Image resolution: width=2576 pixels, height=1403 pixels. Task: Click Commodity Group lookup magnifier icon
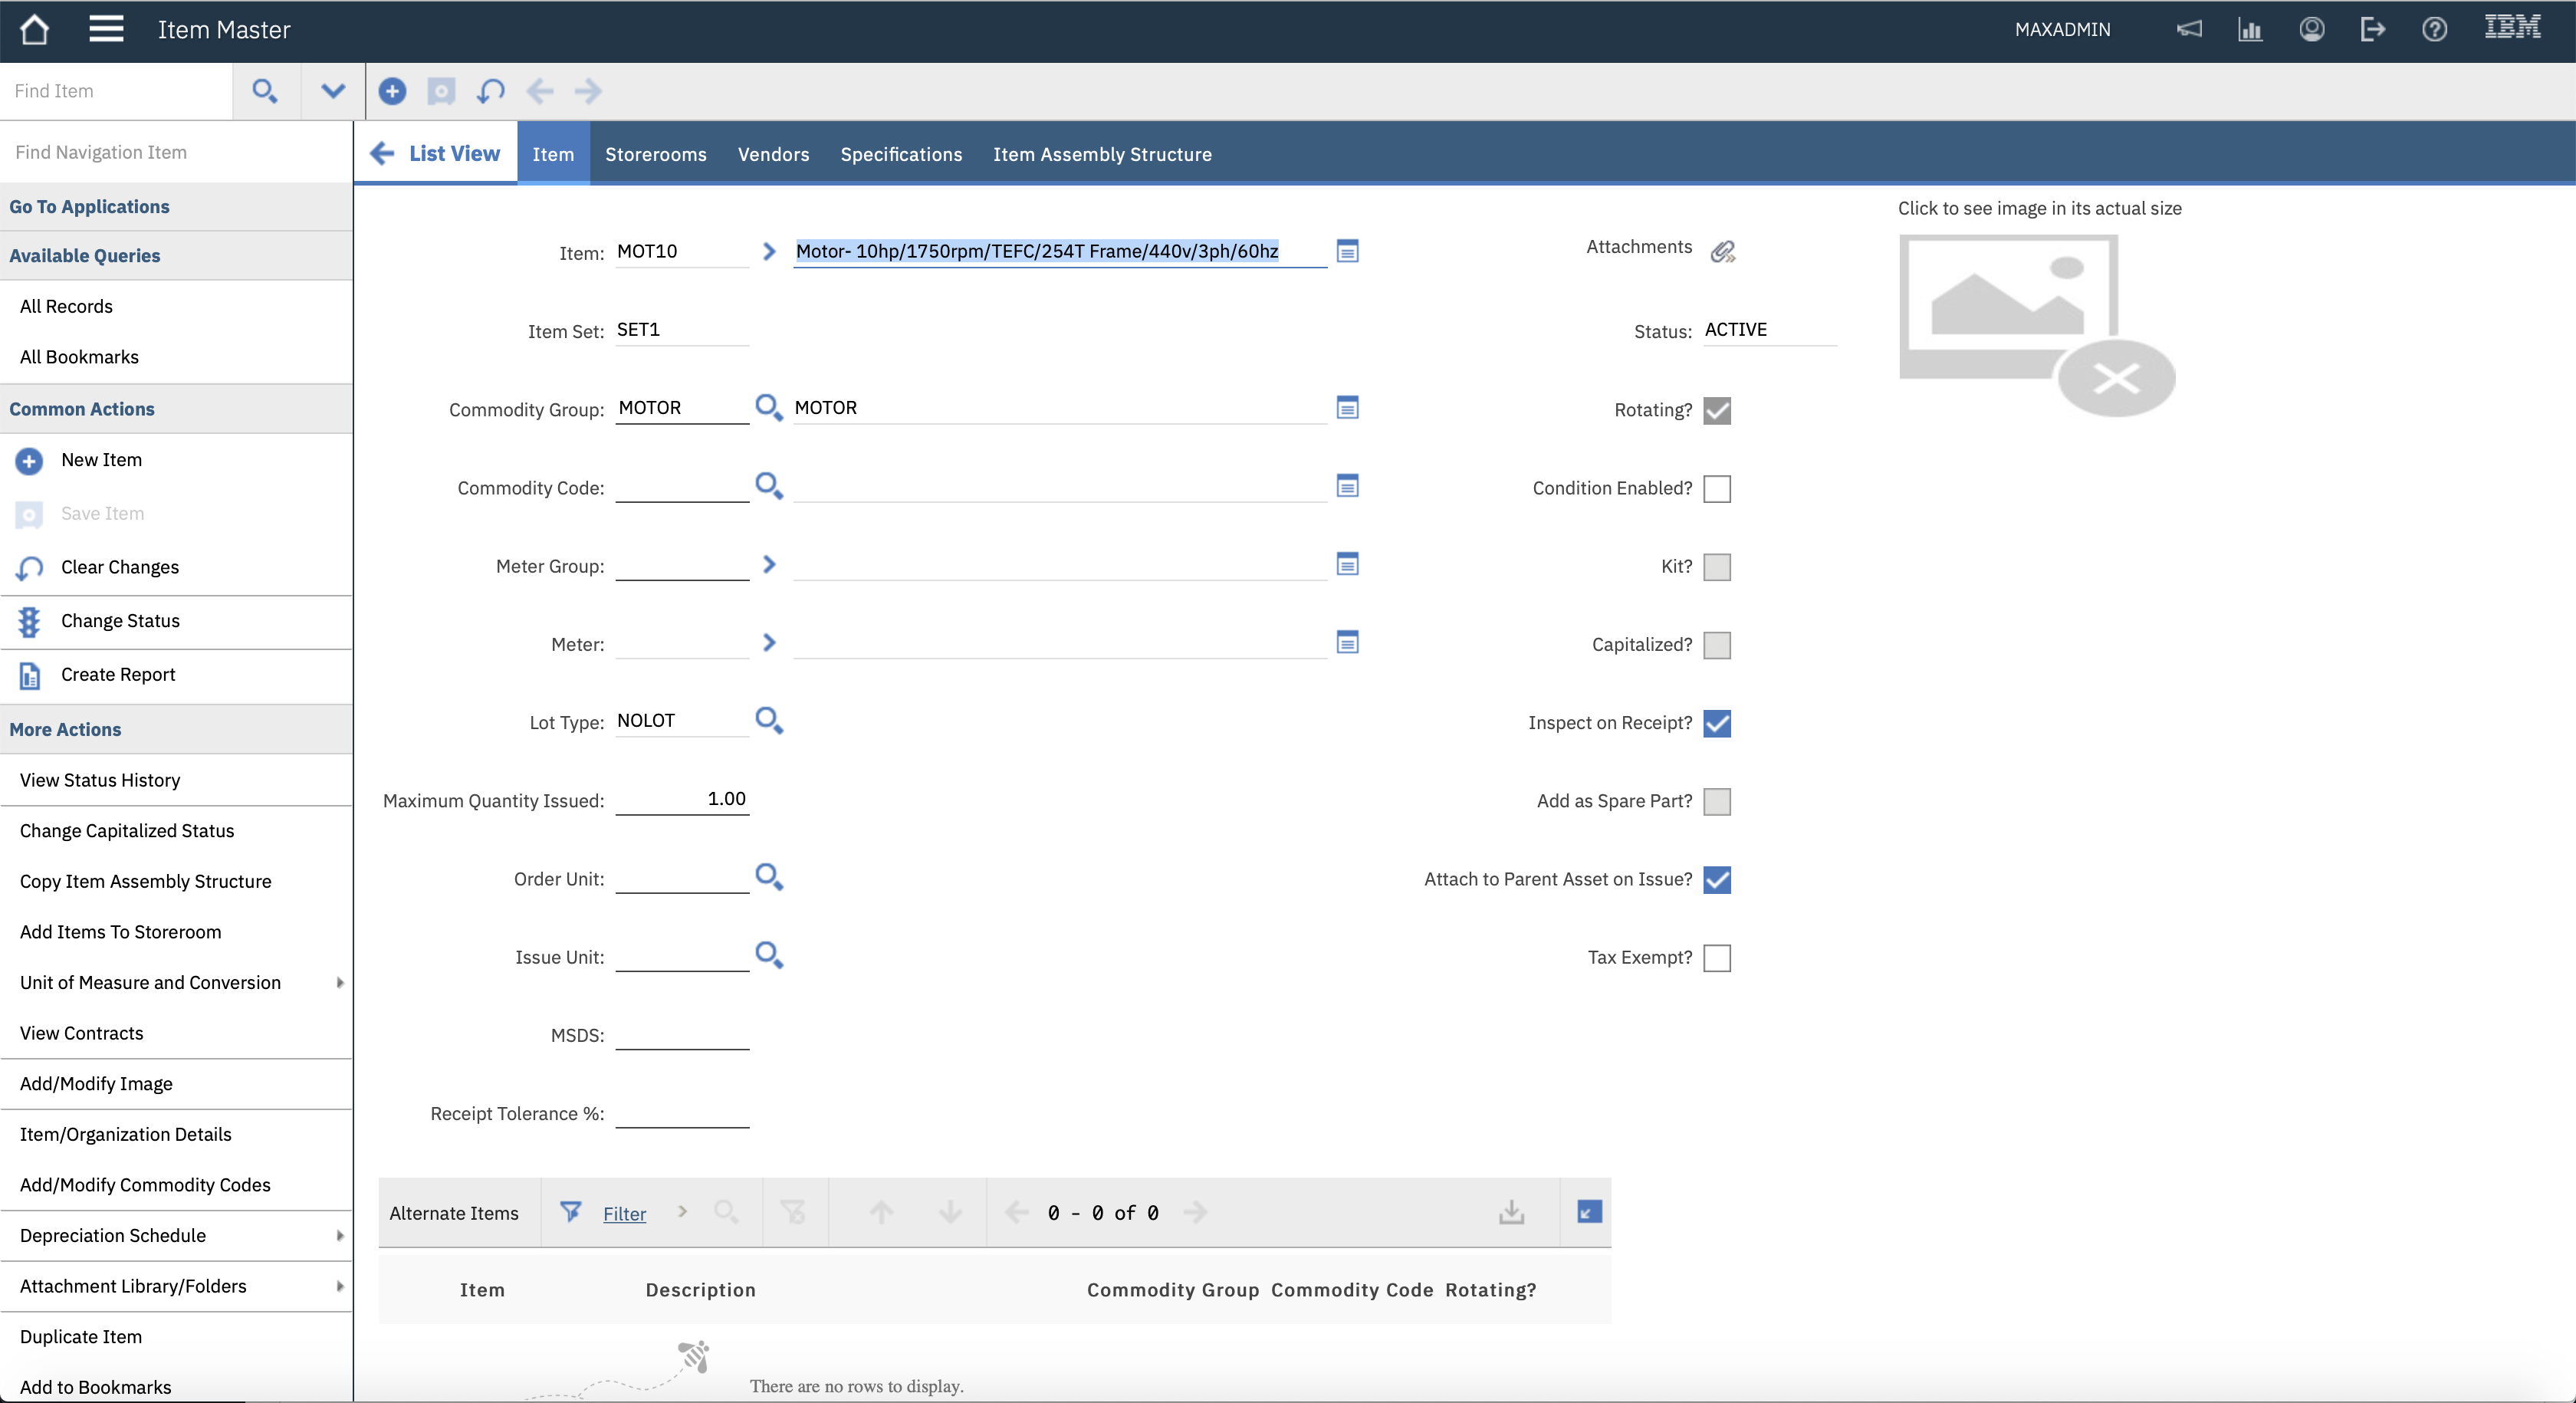click(768, 408)
